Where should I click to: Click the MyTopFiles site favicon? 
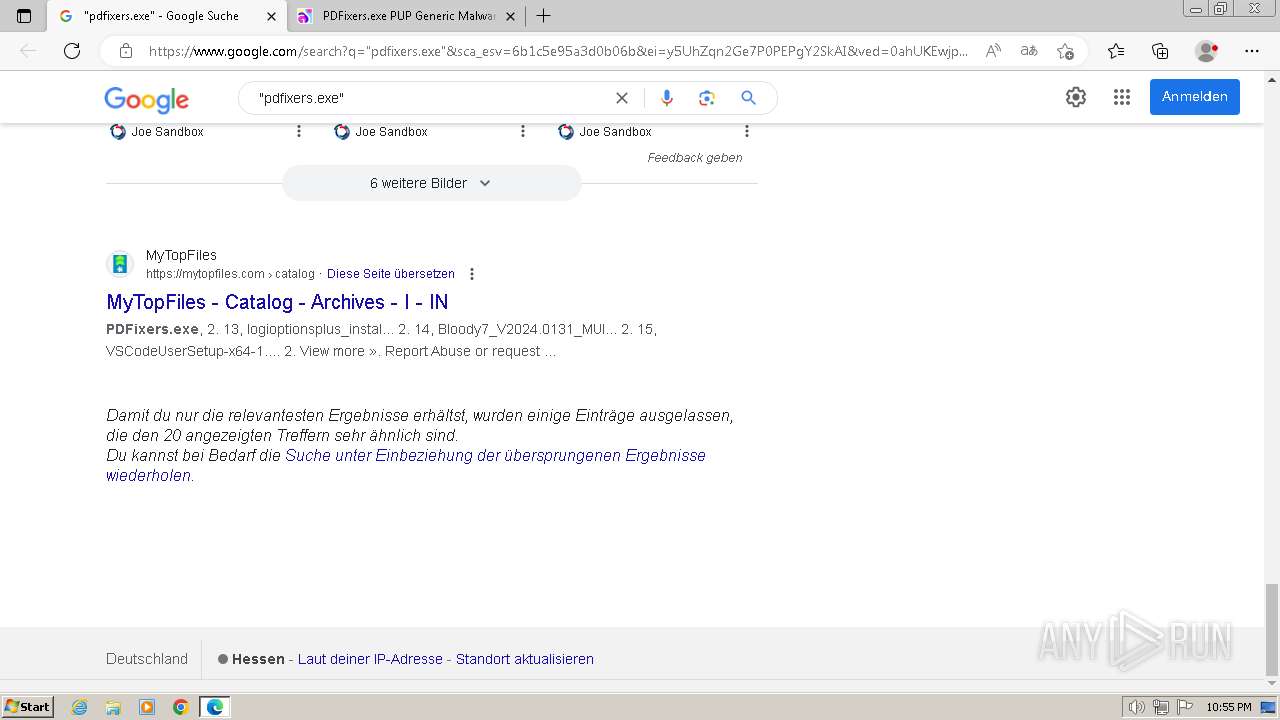coord(120,264)
